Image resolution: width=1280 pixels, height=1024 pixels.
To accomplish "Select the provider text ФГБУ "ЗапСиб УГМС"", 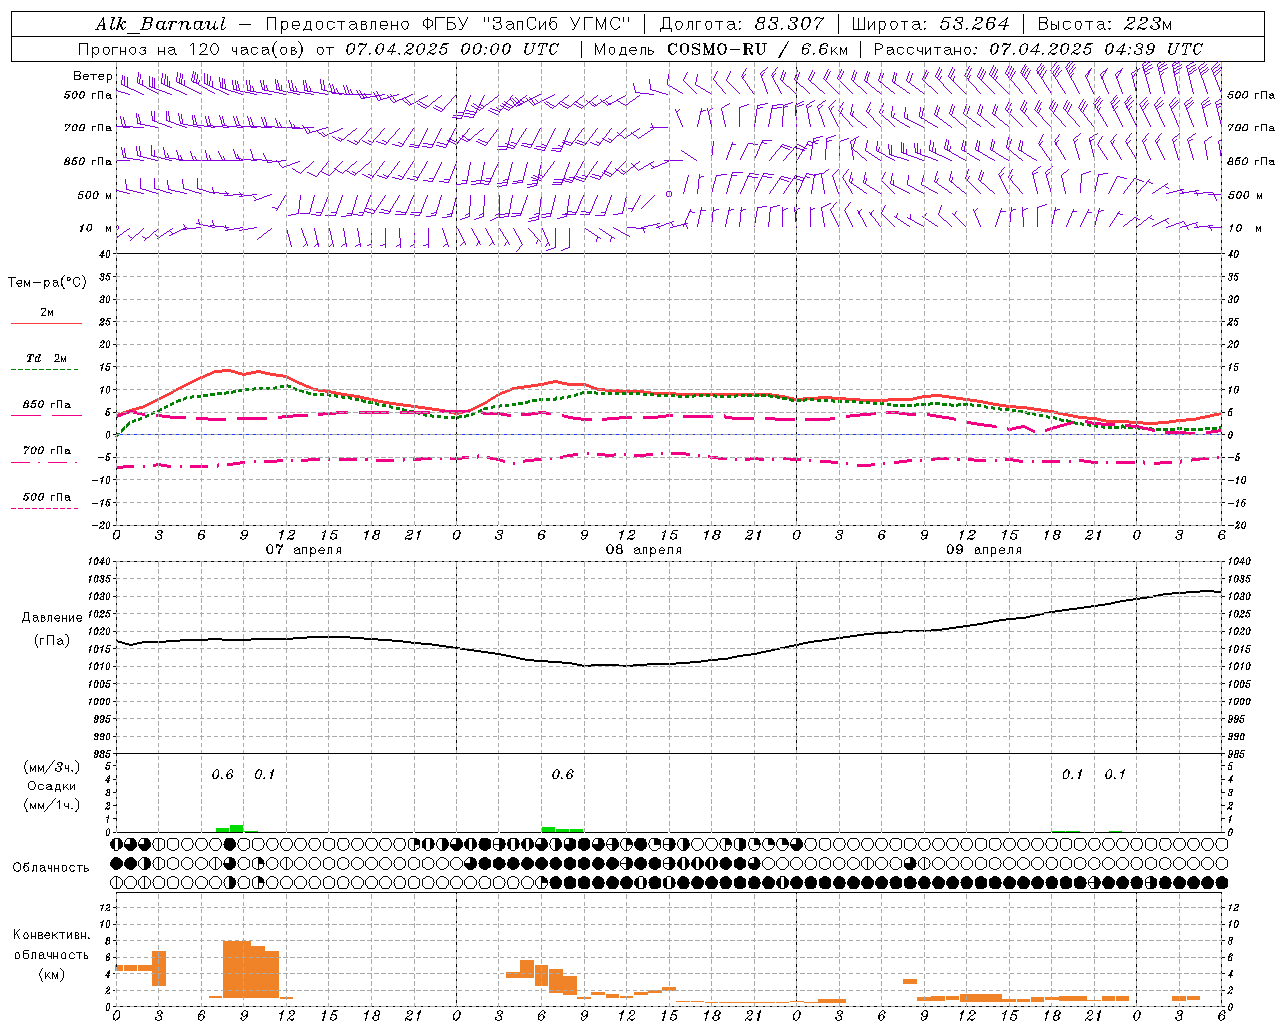I will coord(528,24).
